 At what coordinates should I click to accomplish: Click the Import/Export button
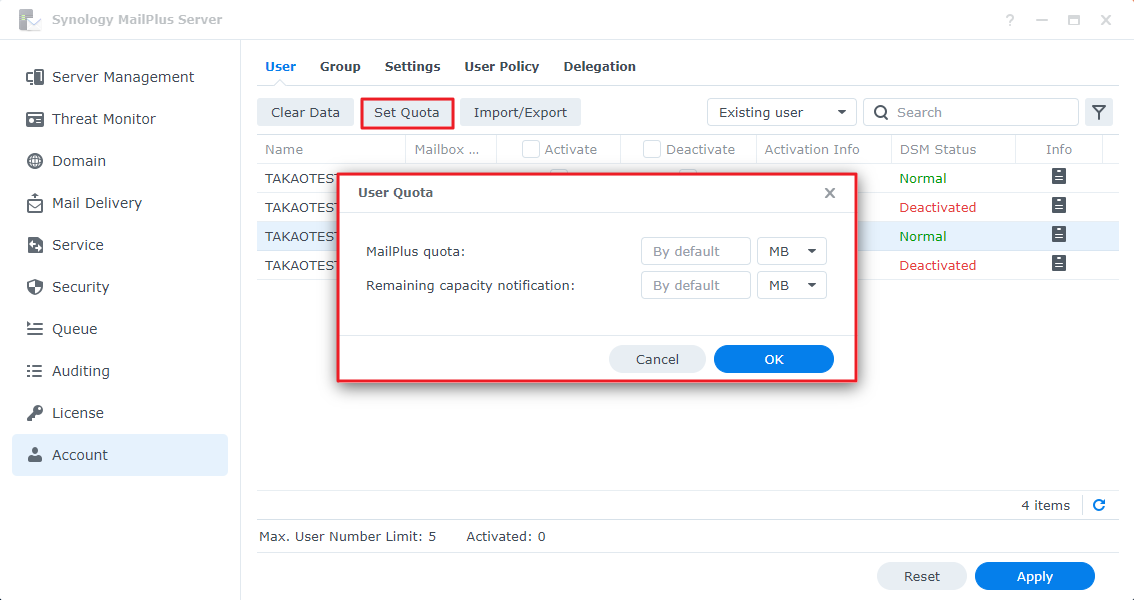pos(520,111)
